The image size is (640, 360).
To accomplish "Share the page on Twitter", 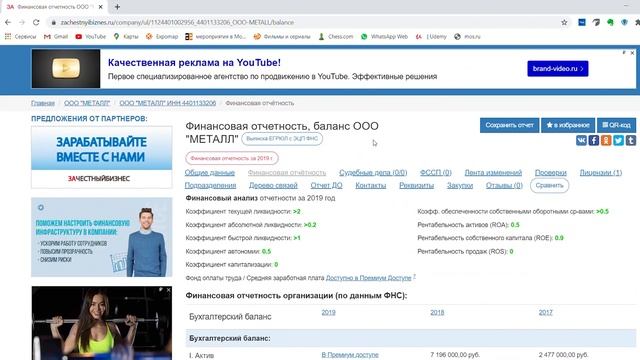I will [x=618, y=140].
